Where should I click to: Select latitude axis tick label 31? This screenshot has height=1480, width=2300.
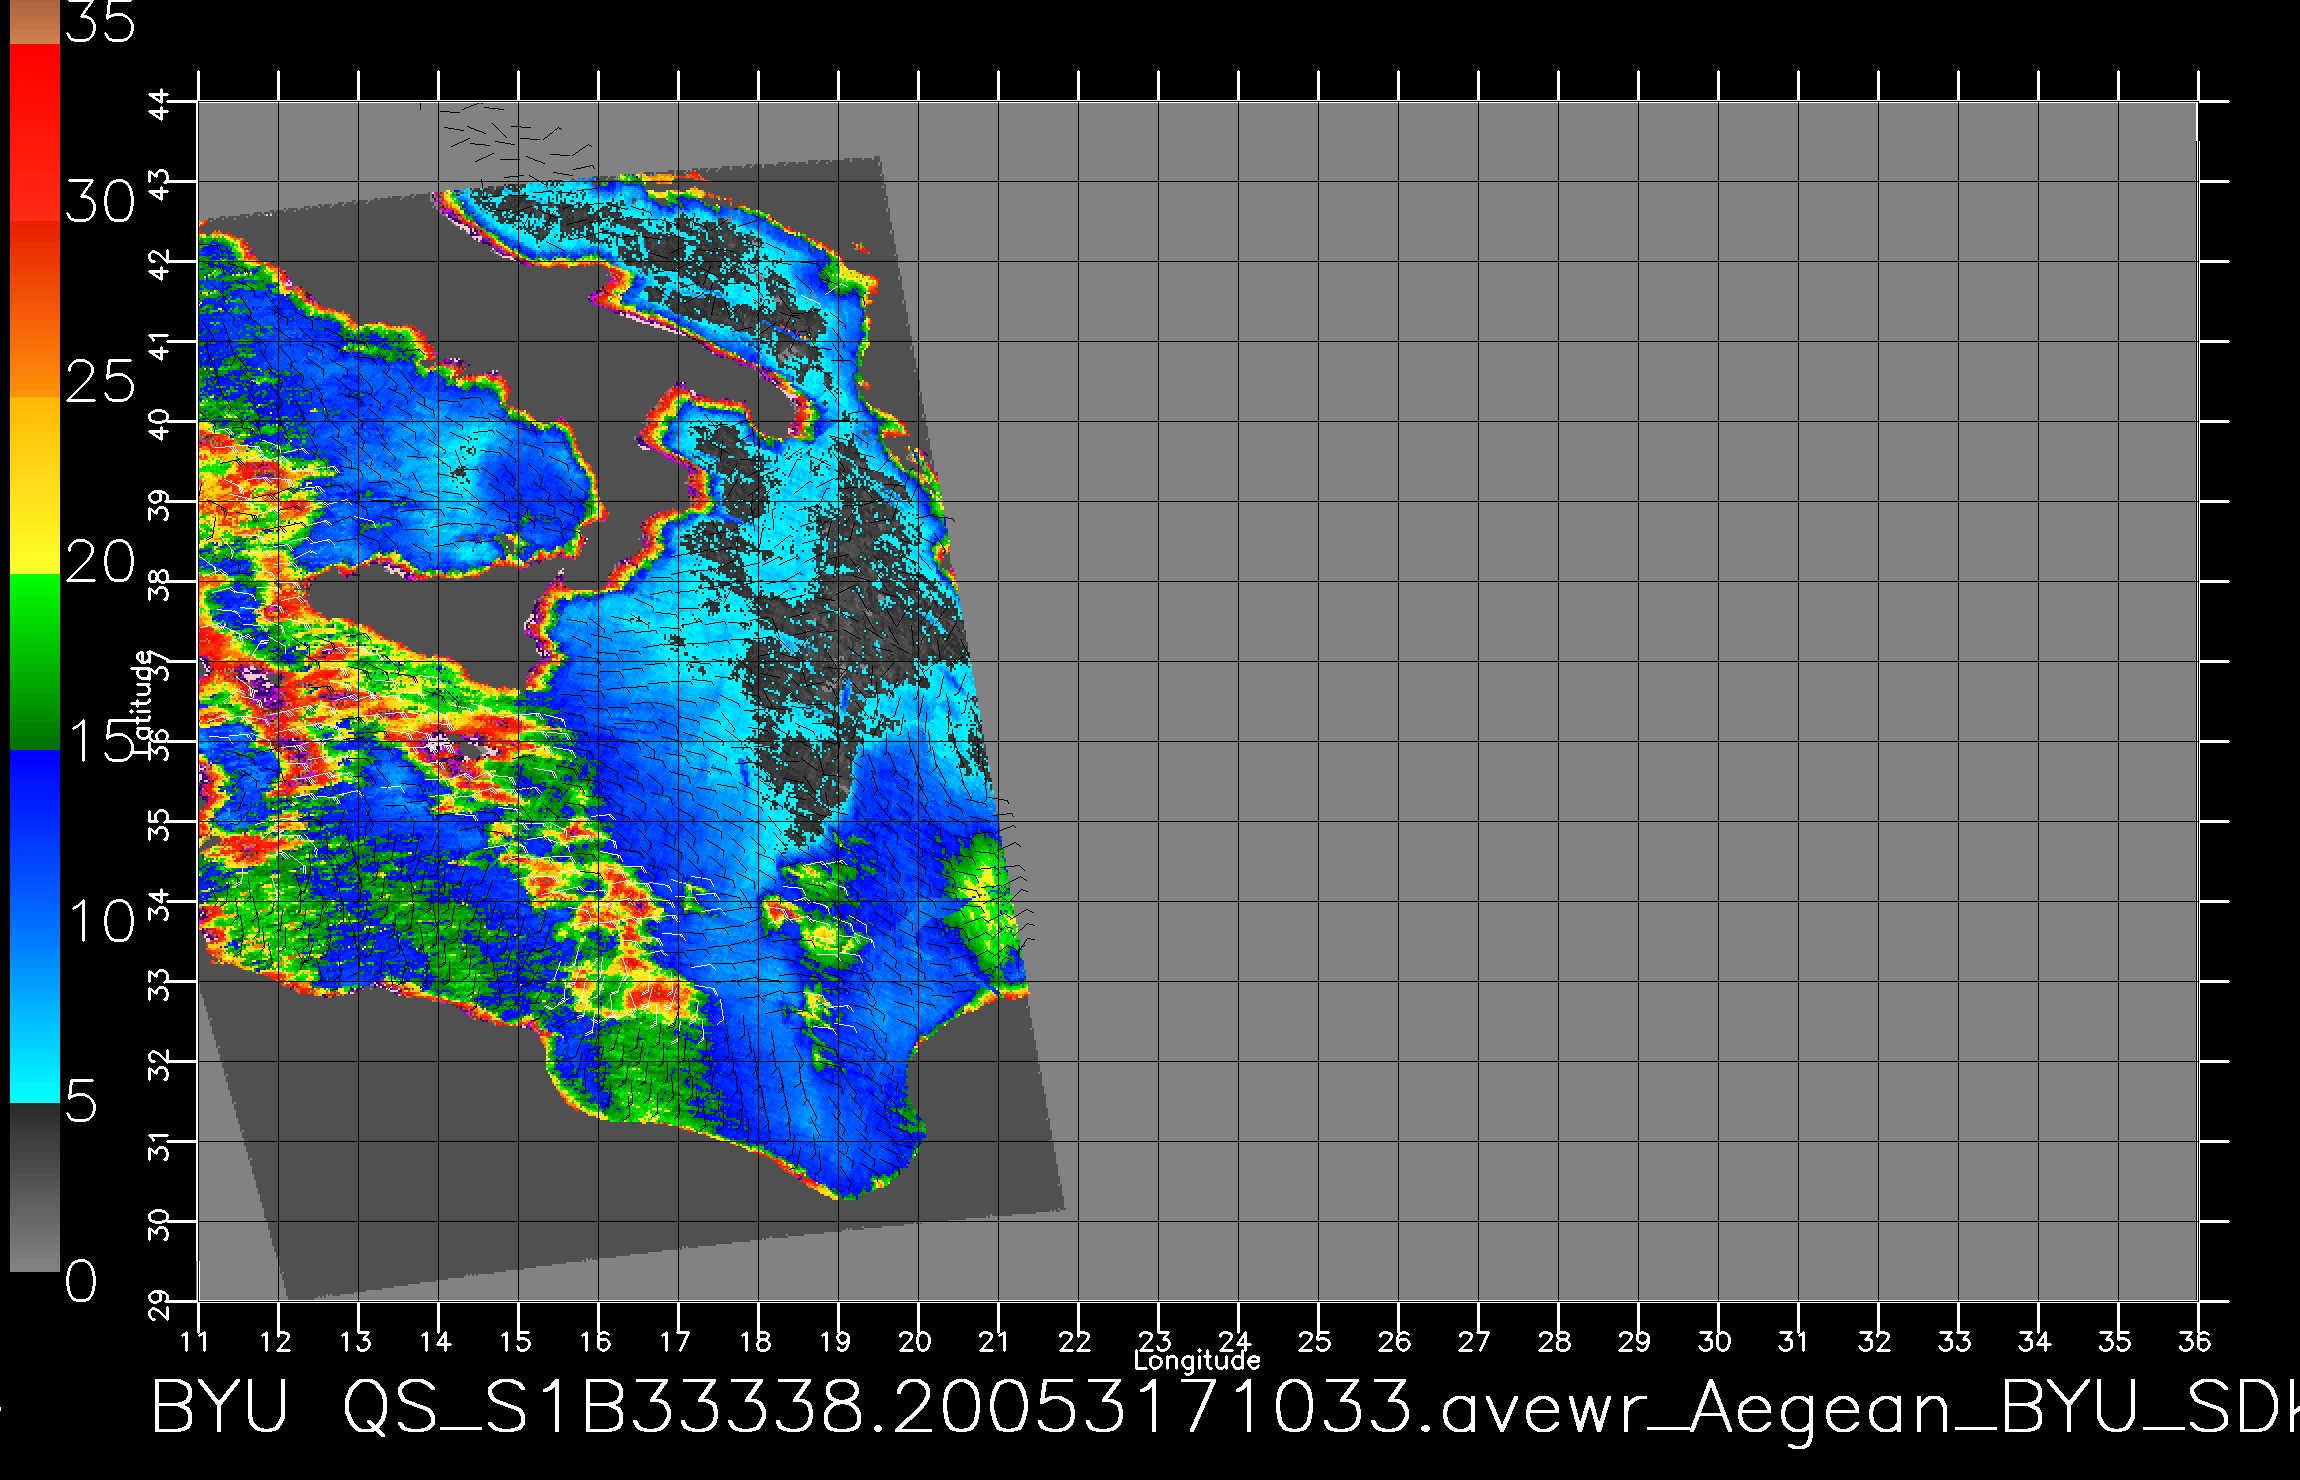[x=161, y=1144]
